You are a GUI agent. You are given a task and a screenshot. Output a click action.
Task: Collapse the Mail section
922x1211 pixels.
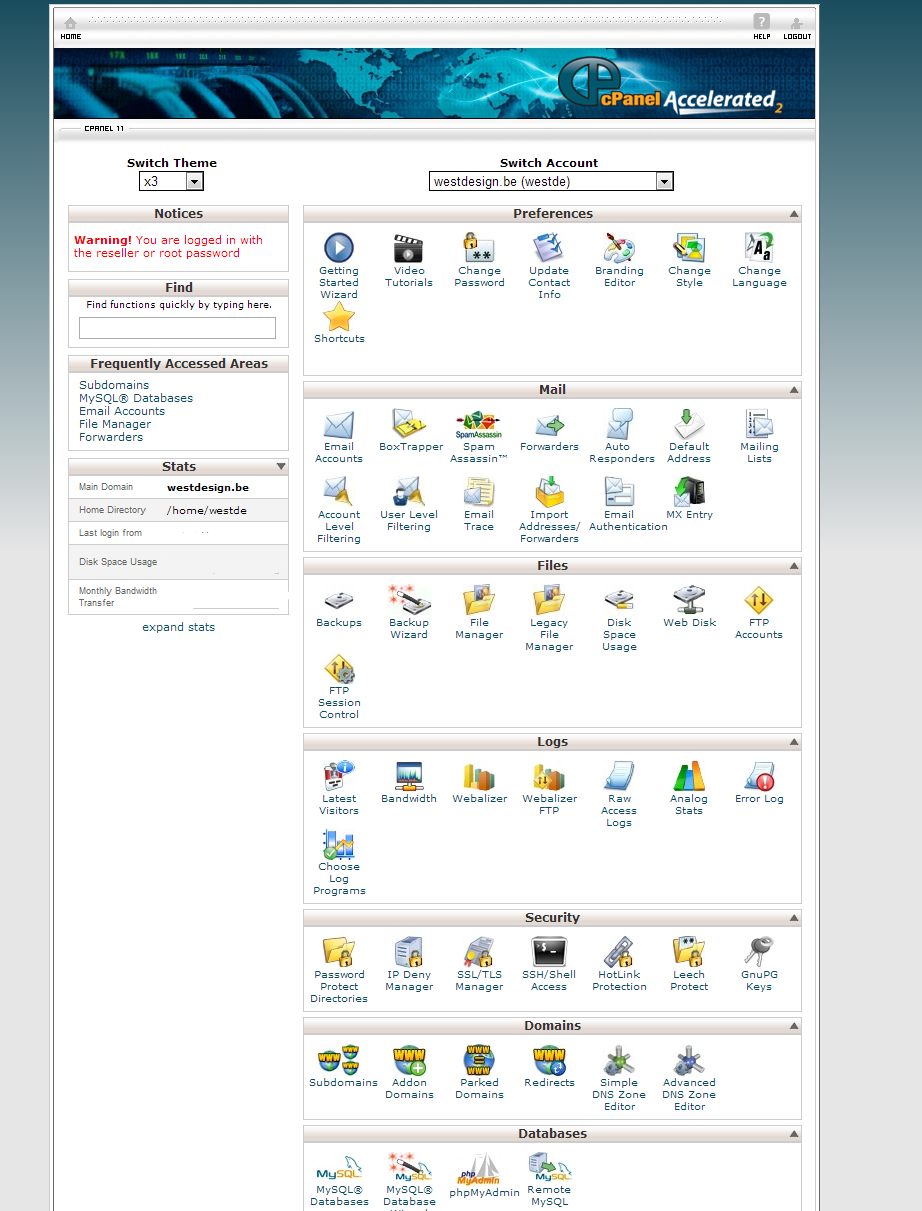794,390
